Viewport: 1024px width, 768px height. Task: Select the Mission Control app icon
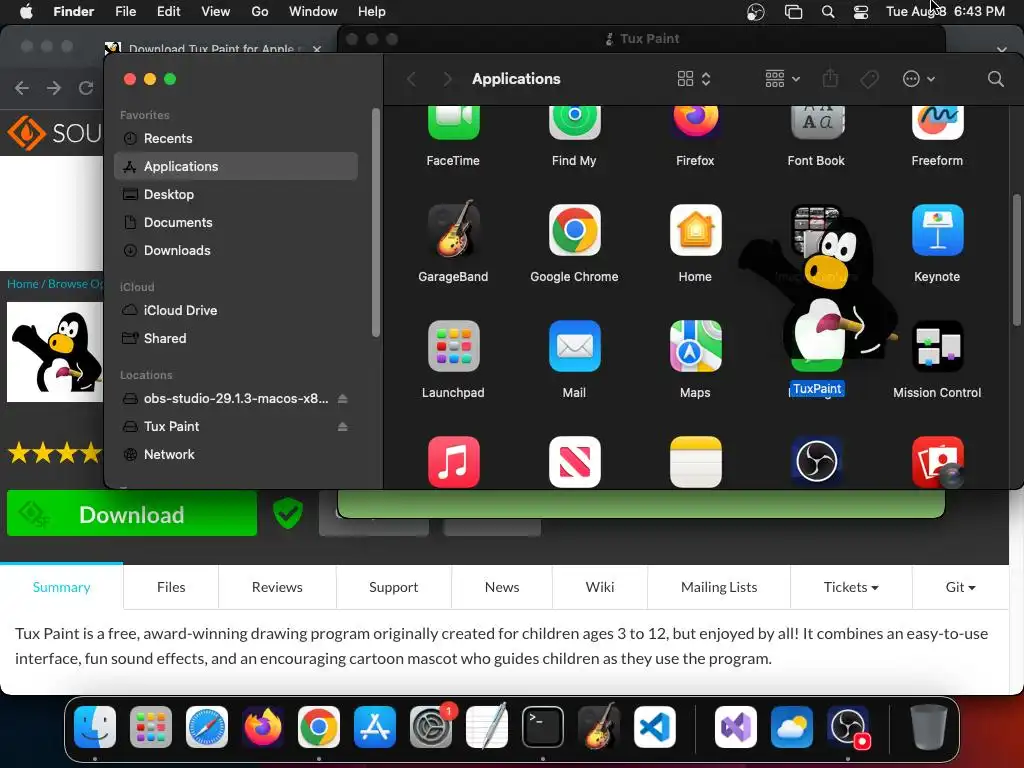click(x=937, y=346)
